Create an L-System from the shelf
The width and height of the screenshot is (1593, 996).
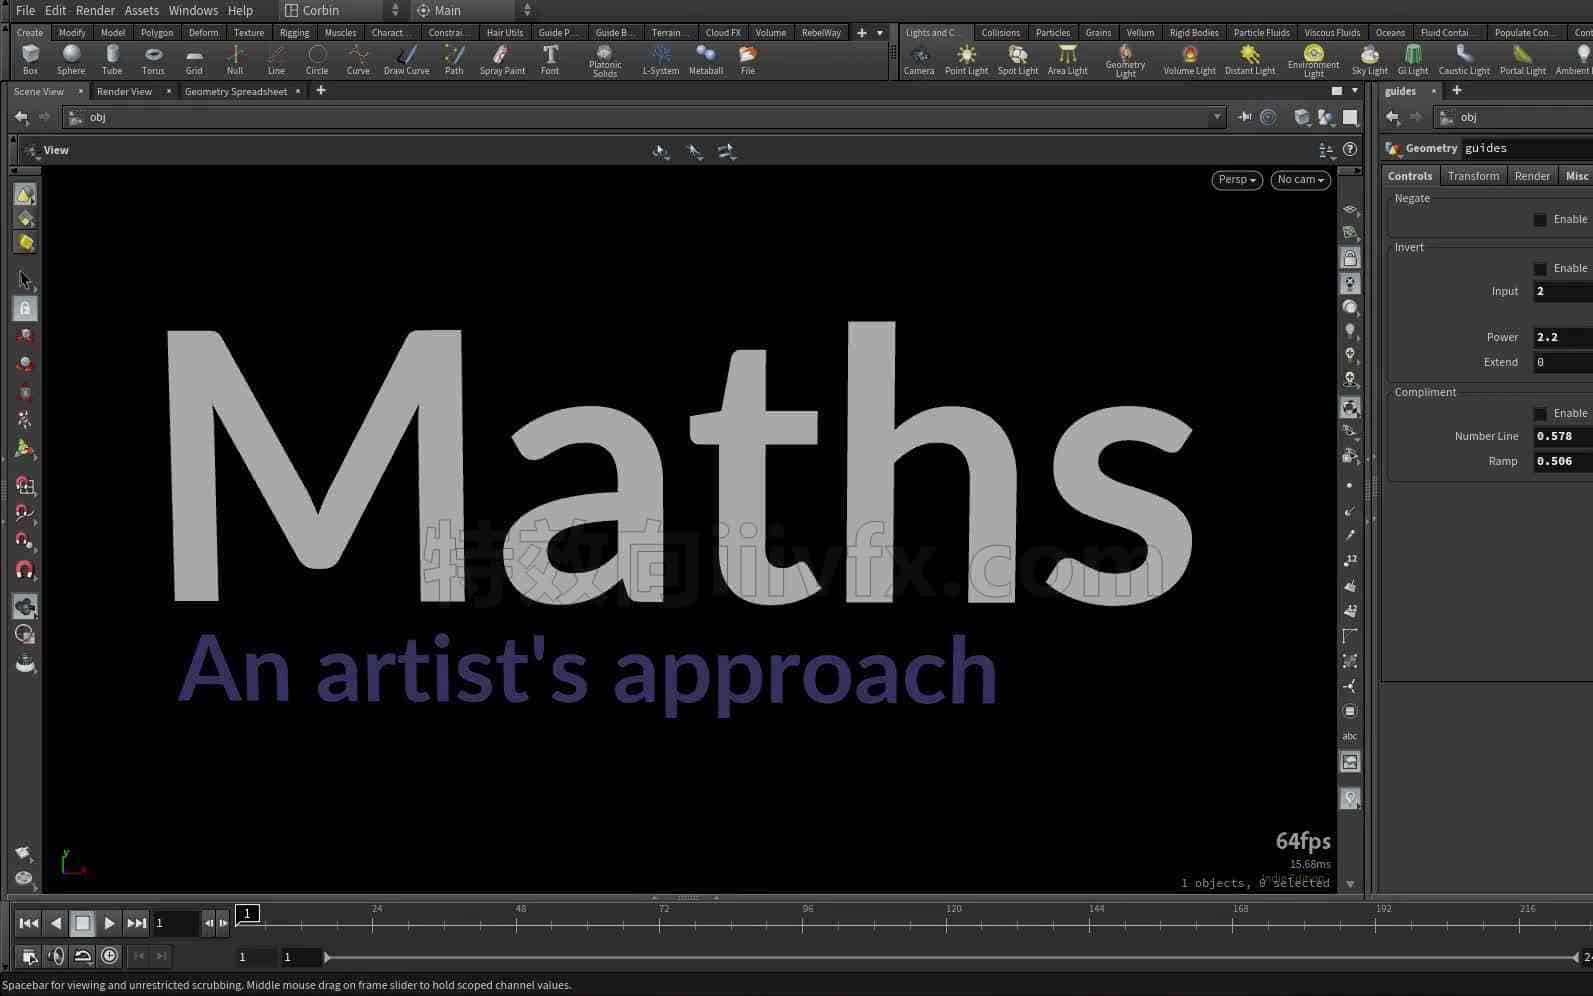click(661, 60)
